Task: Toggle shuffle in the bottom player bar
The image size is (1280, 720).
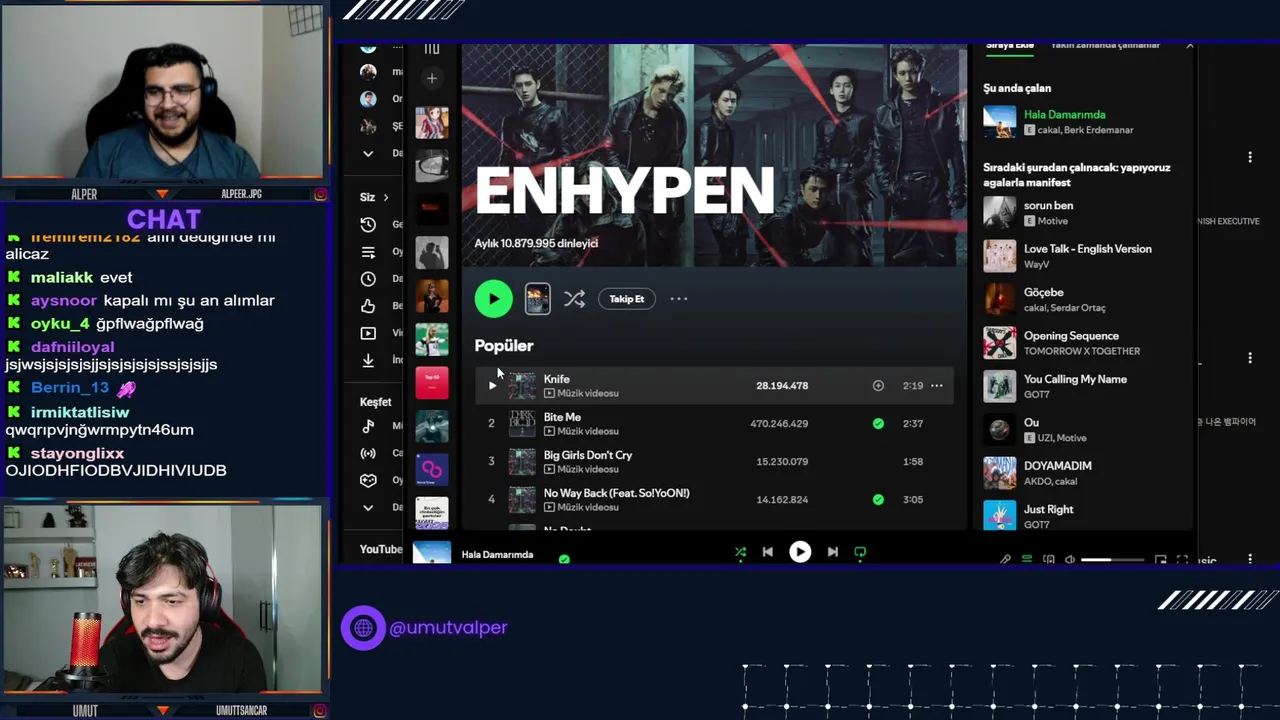Action: tap(740, 551)
